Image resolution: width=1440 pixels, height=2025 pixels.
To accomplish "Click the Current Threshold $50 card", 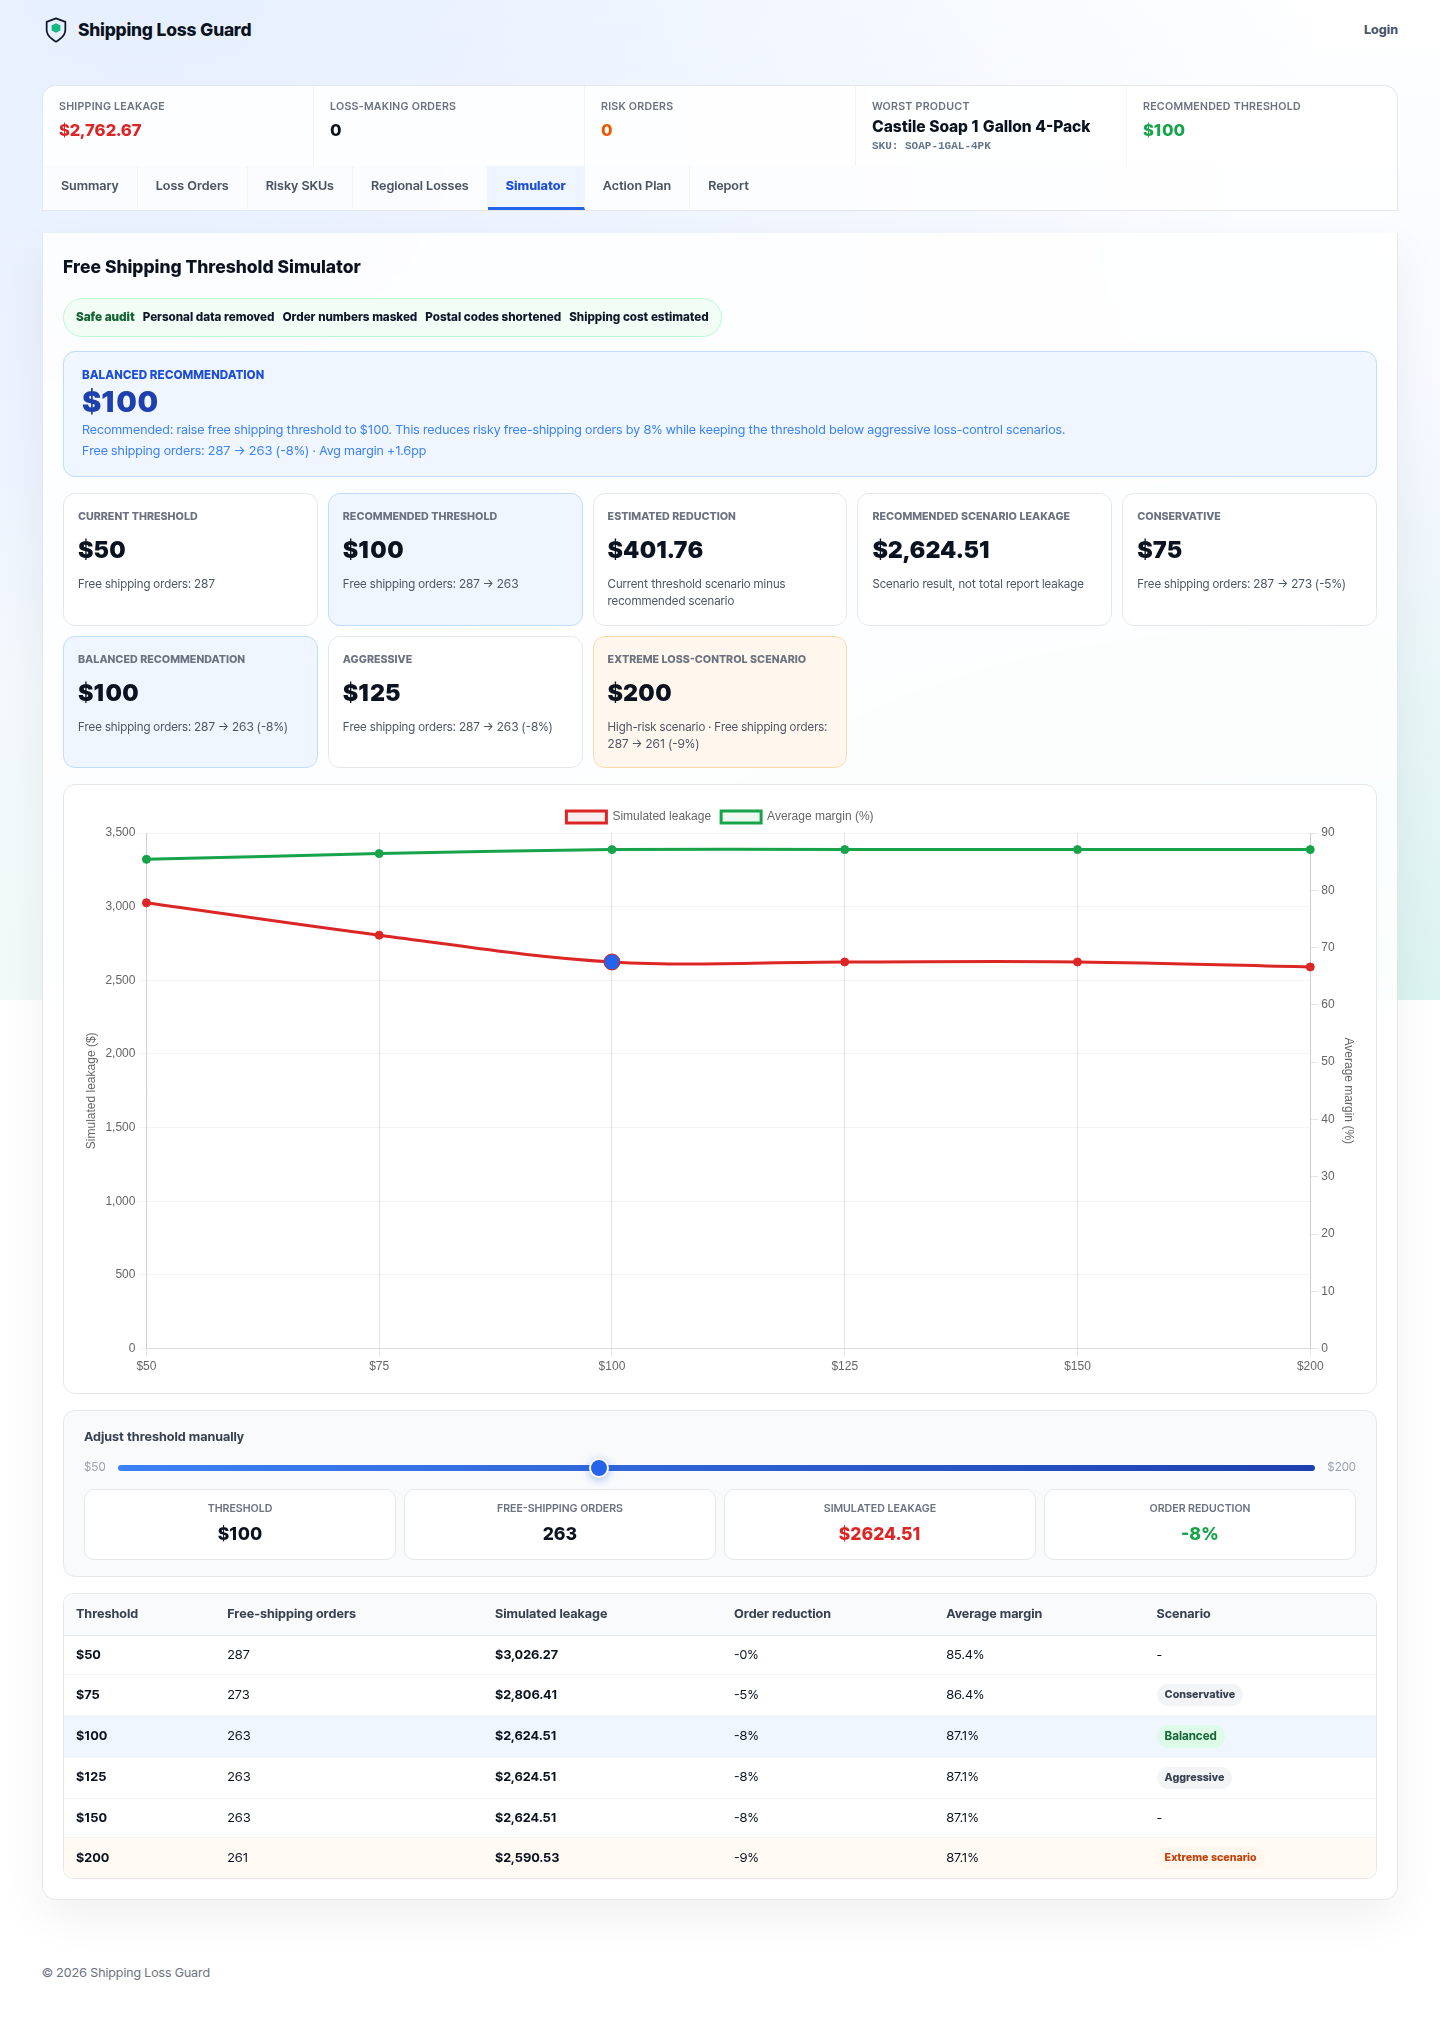I will (x=190, y=559).
